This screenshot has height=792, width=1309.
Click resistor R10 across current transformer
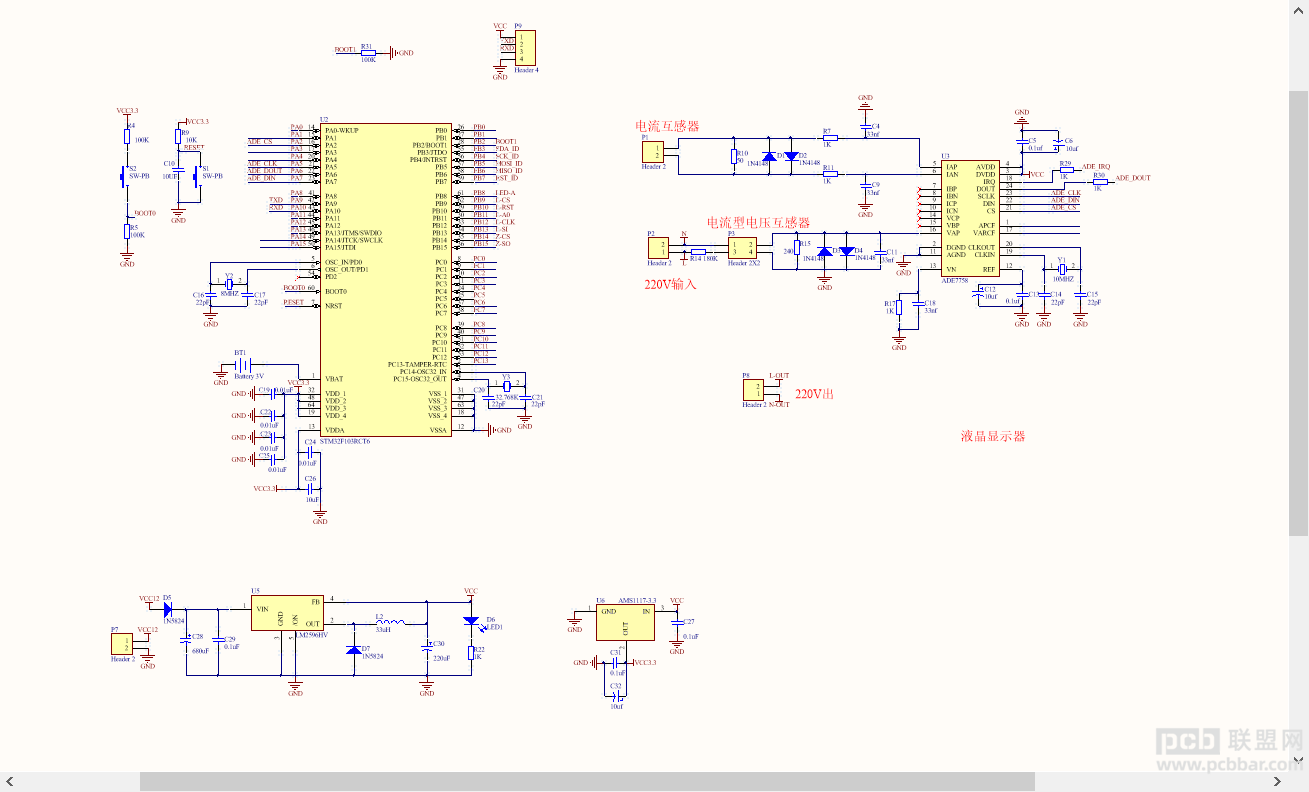[735, 157]
